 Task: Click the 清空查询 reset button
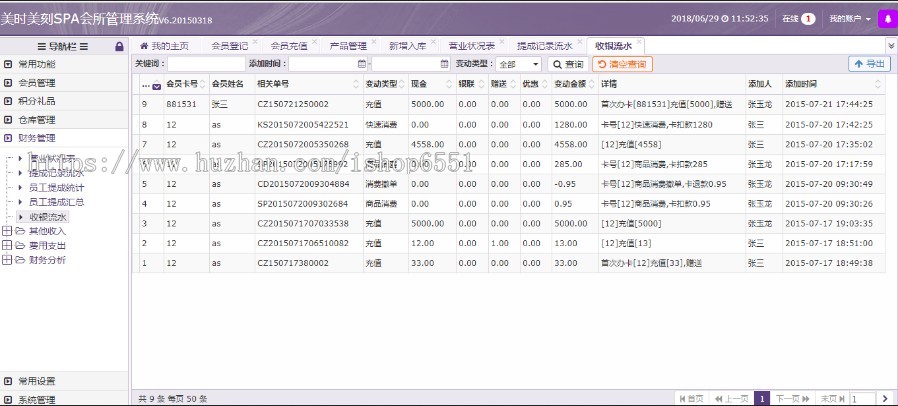622,64
